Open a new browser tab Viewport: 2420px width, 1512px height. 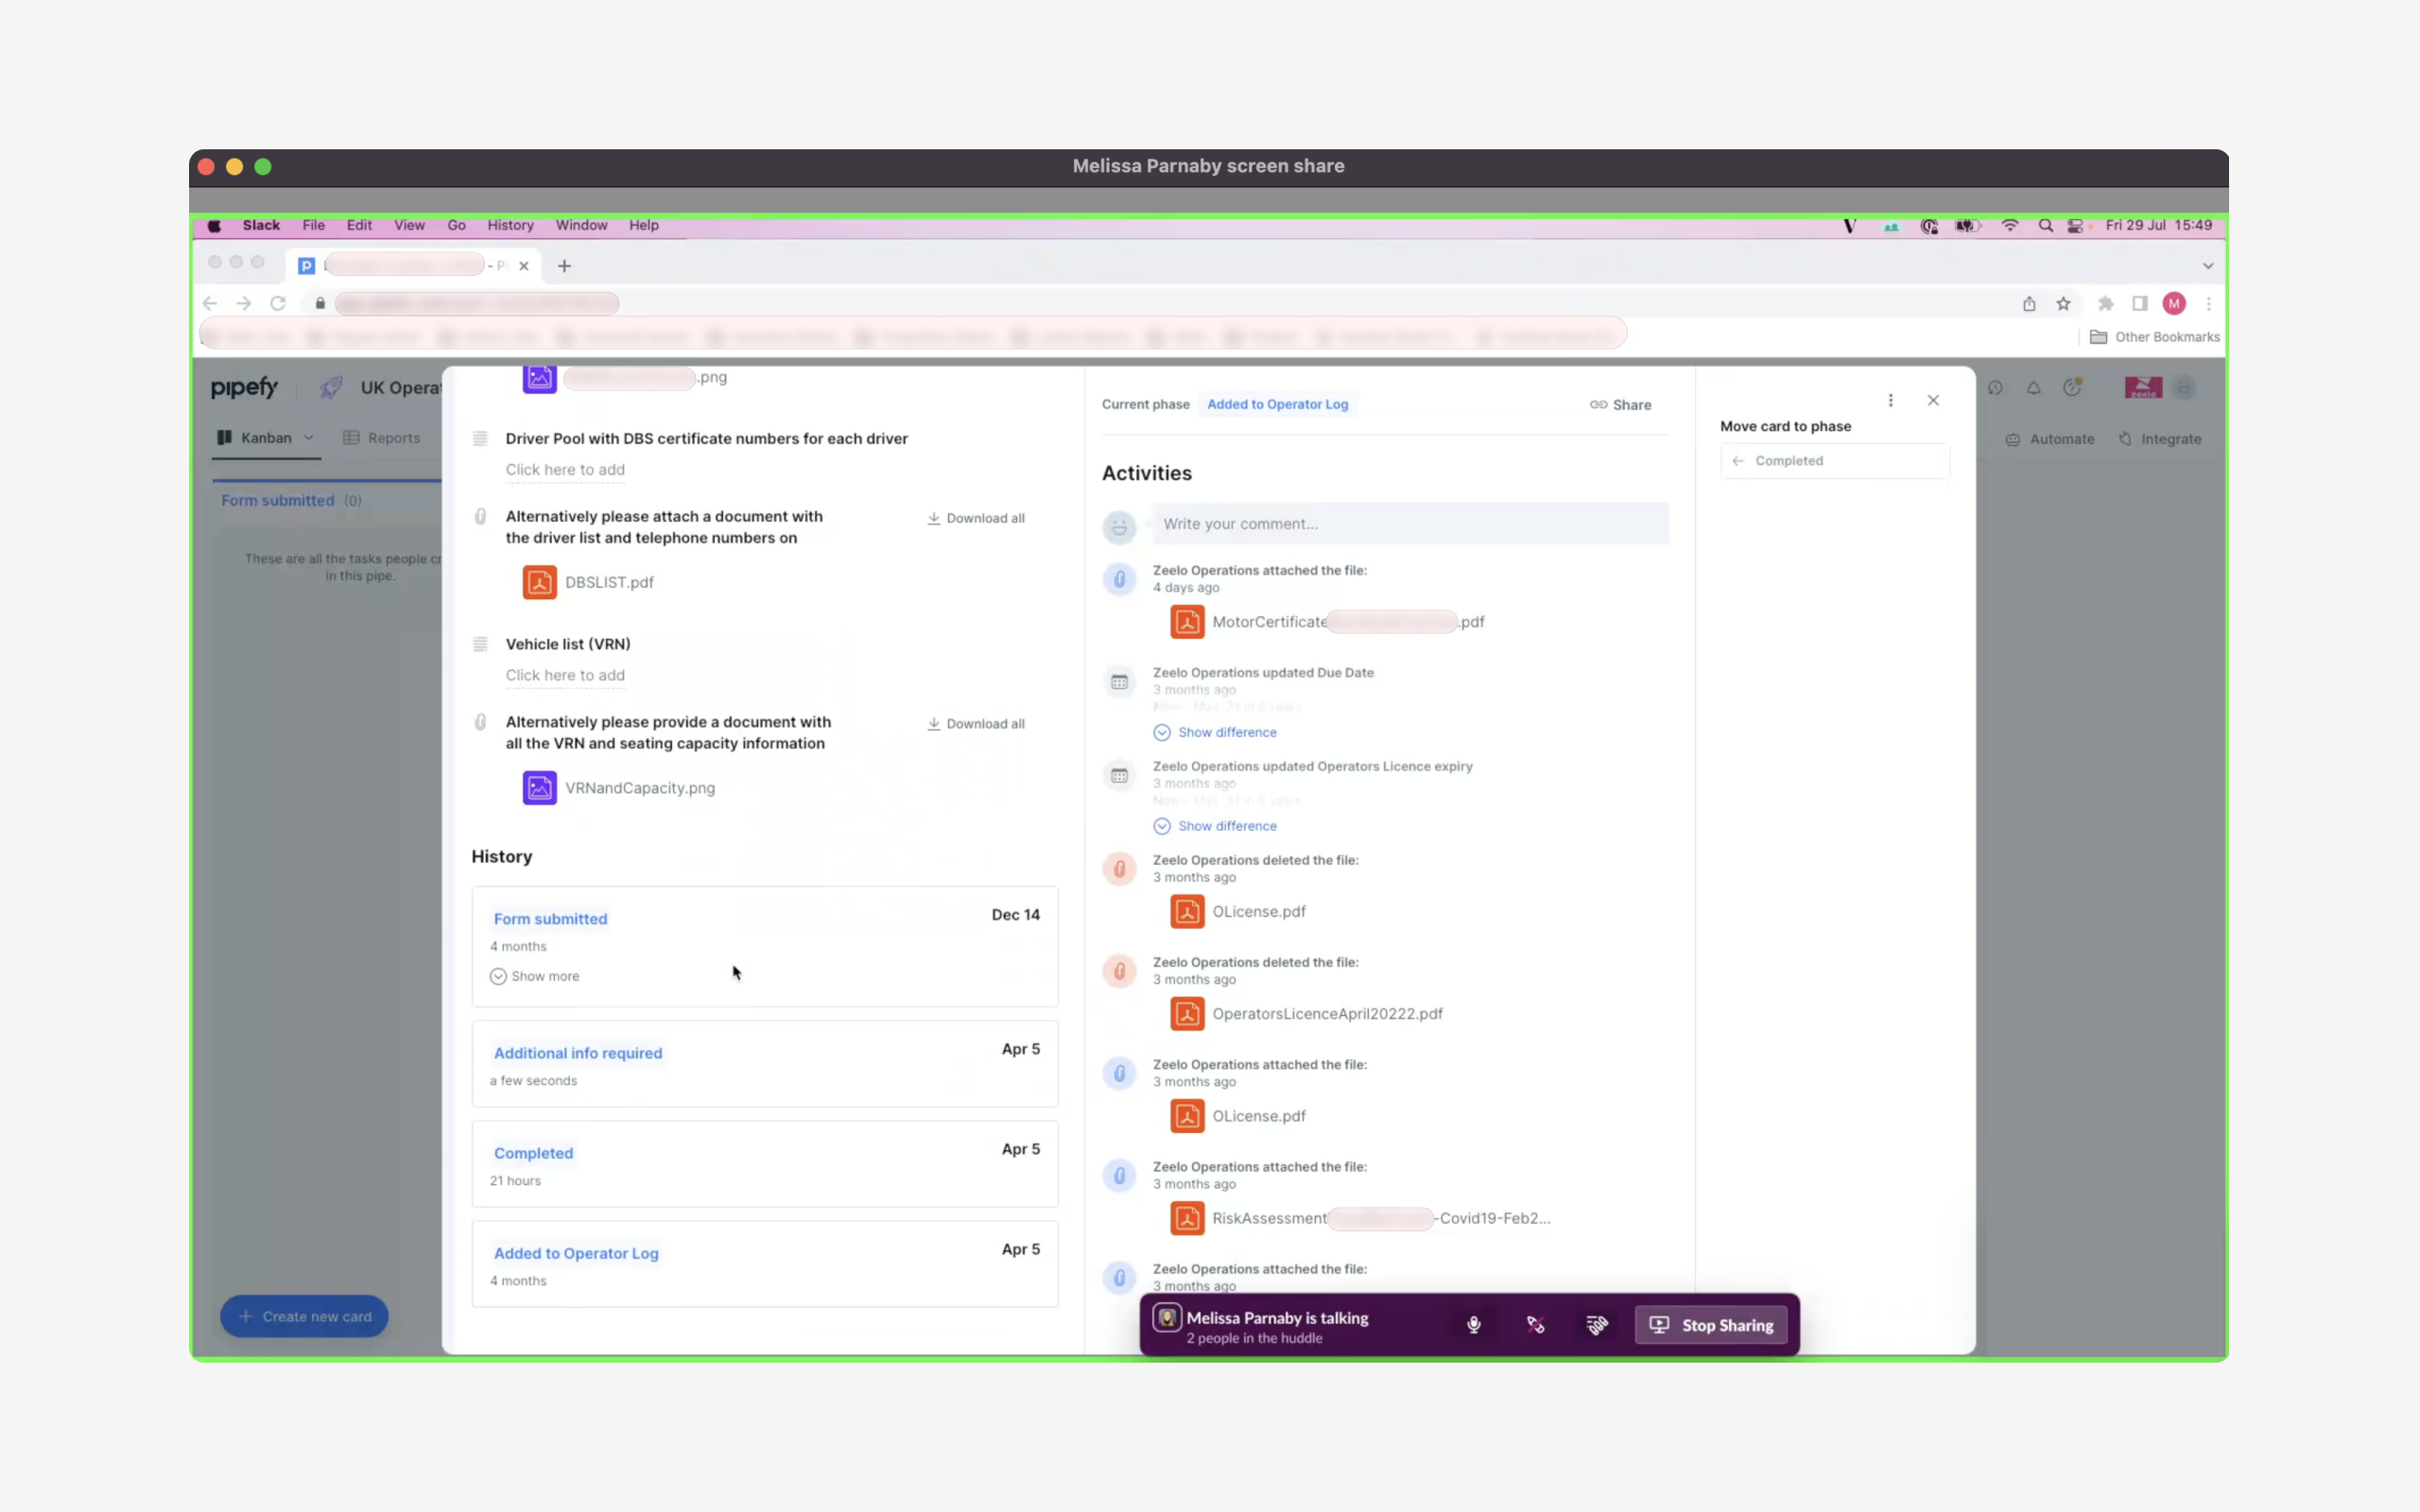pos(564,266)
